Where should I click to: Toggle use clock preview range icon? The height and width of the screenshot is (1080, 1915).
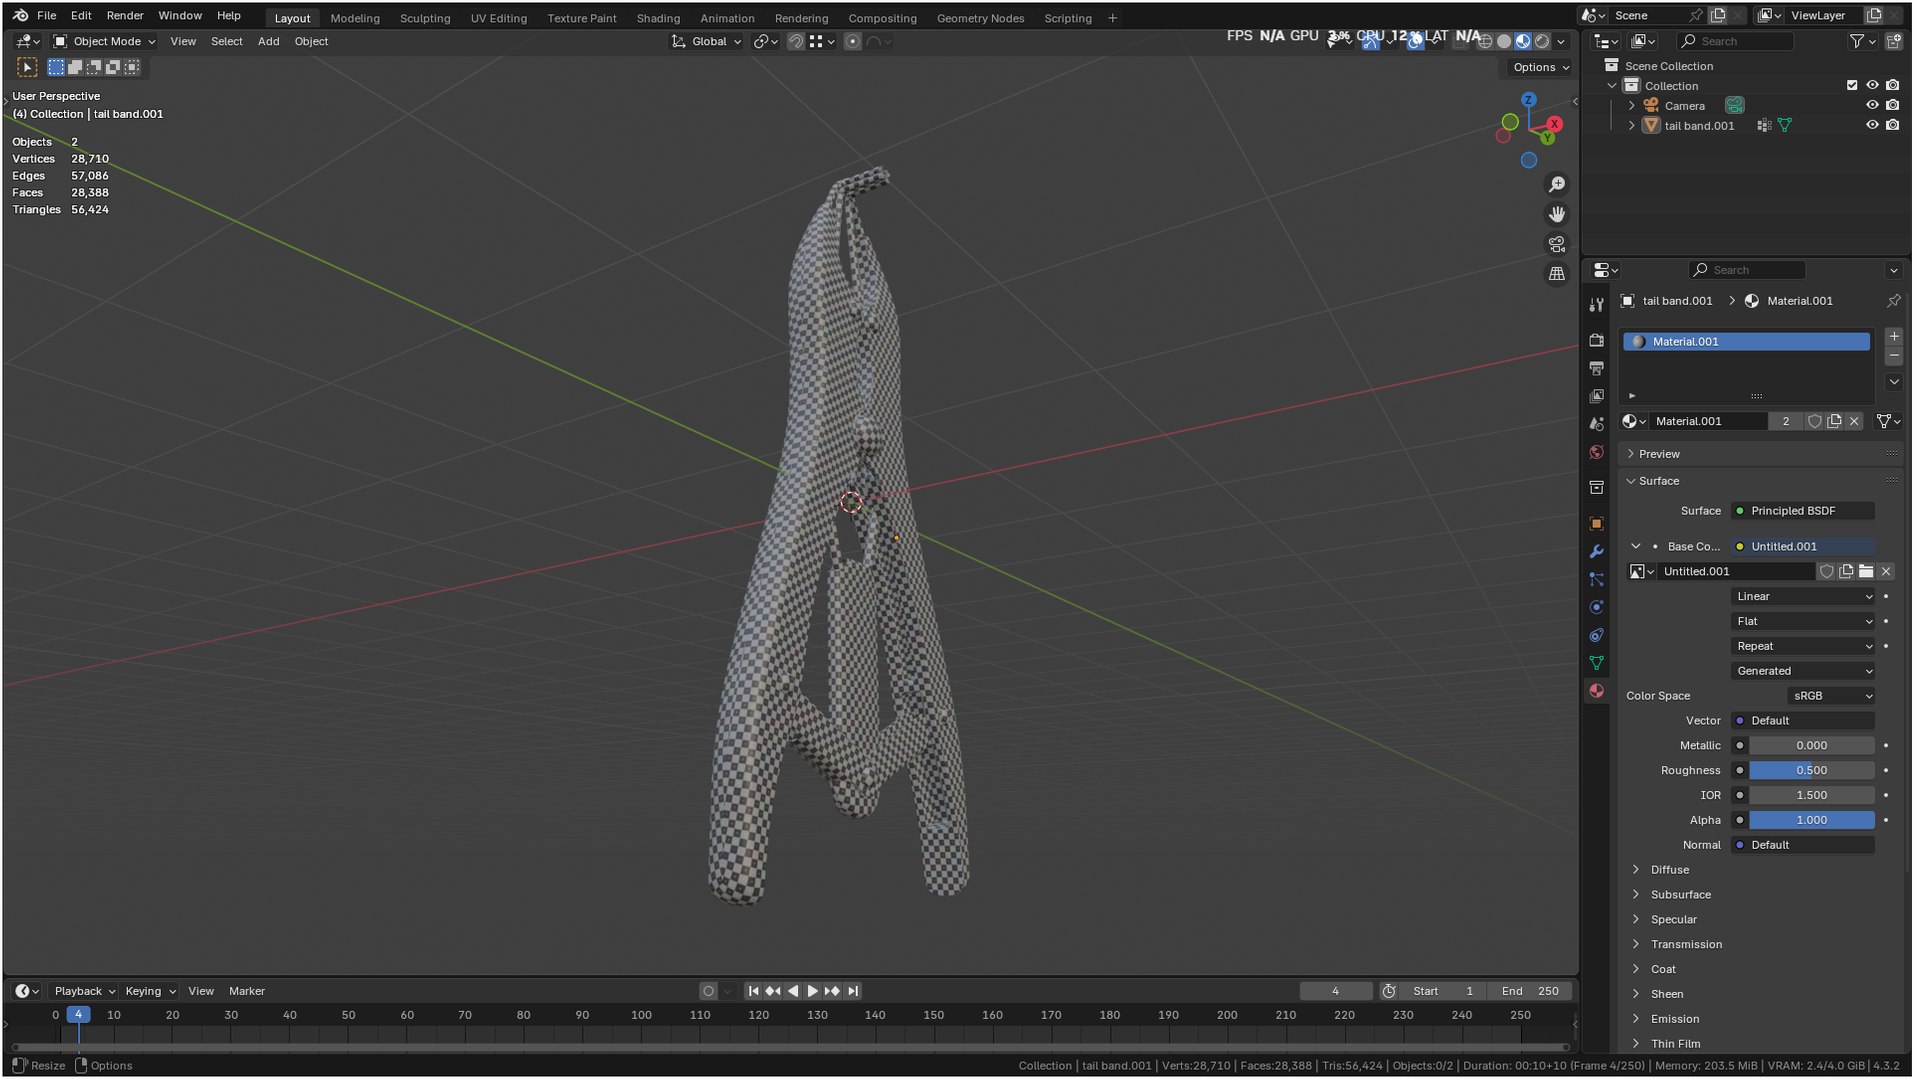[x=1389, y=992]
